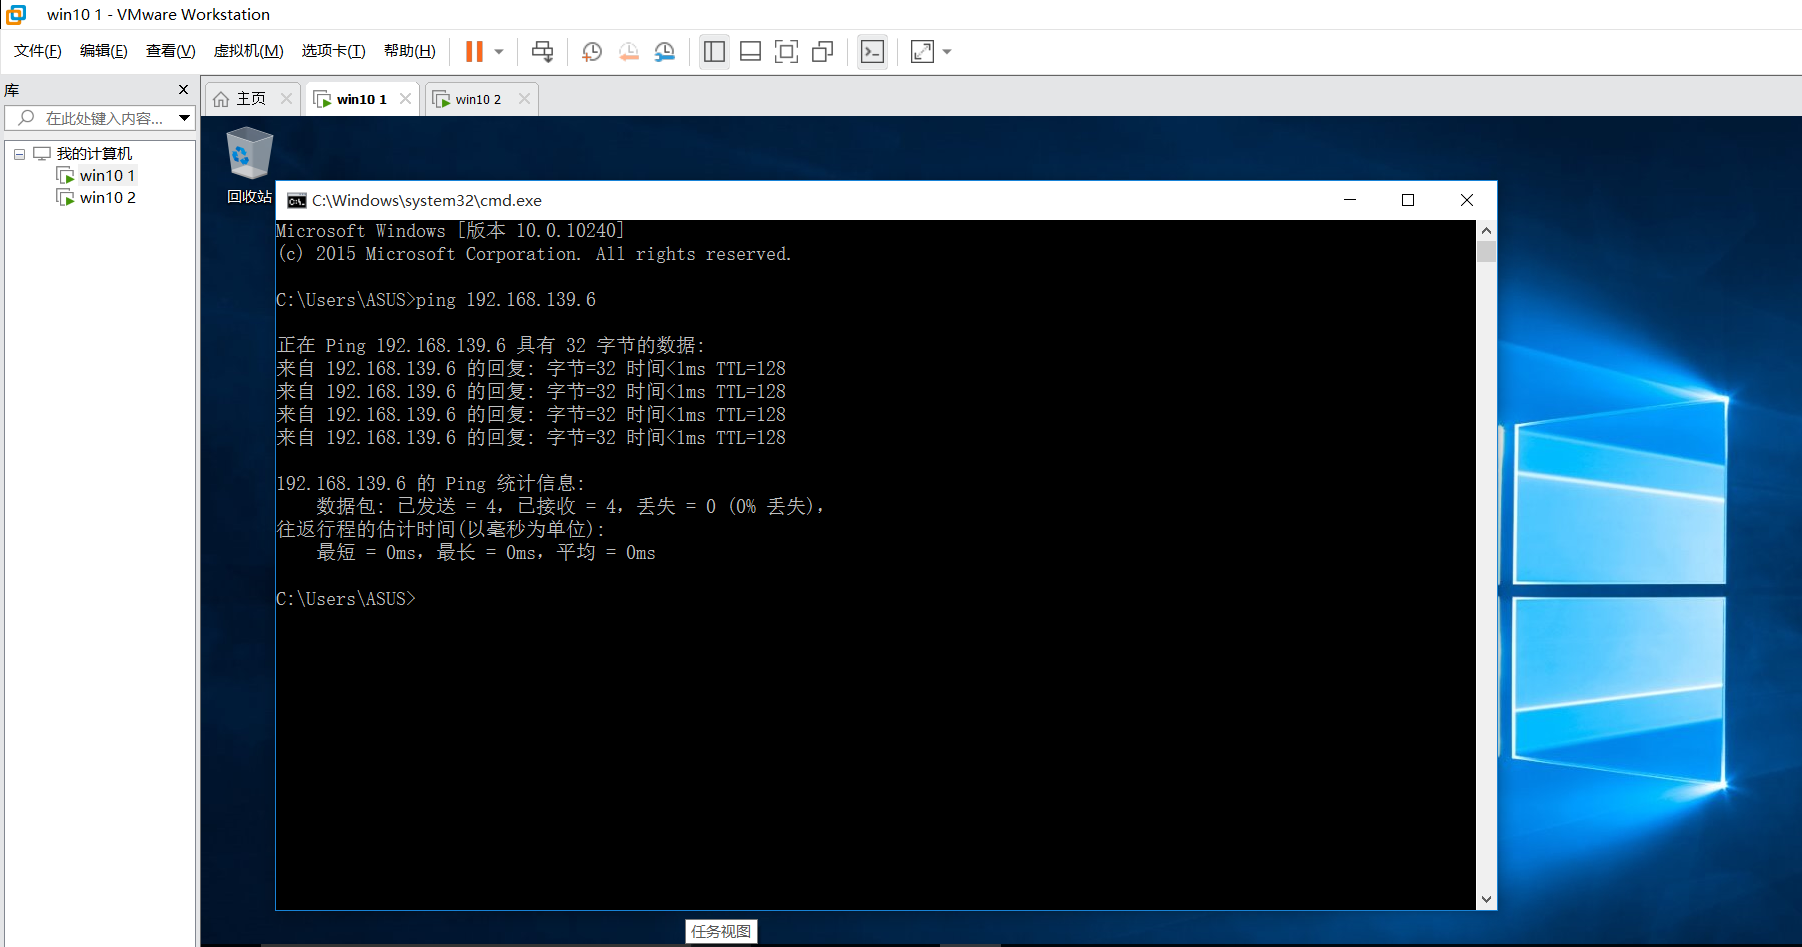The image size is (1802, 947).
Task: Close the cmd.exe window
Action: pos(1467,200)
